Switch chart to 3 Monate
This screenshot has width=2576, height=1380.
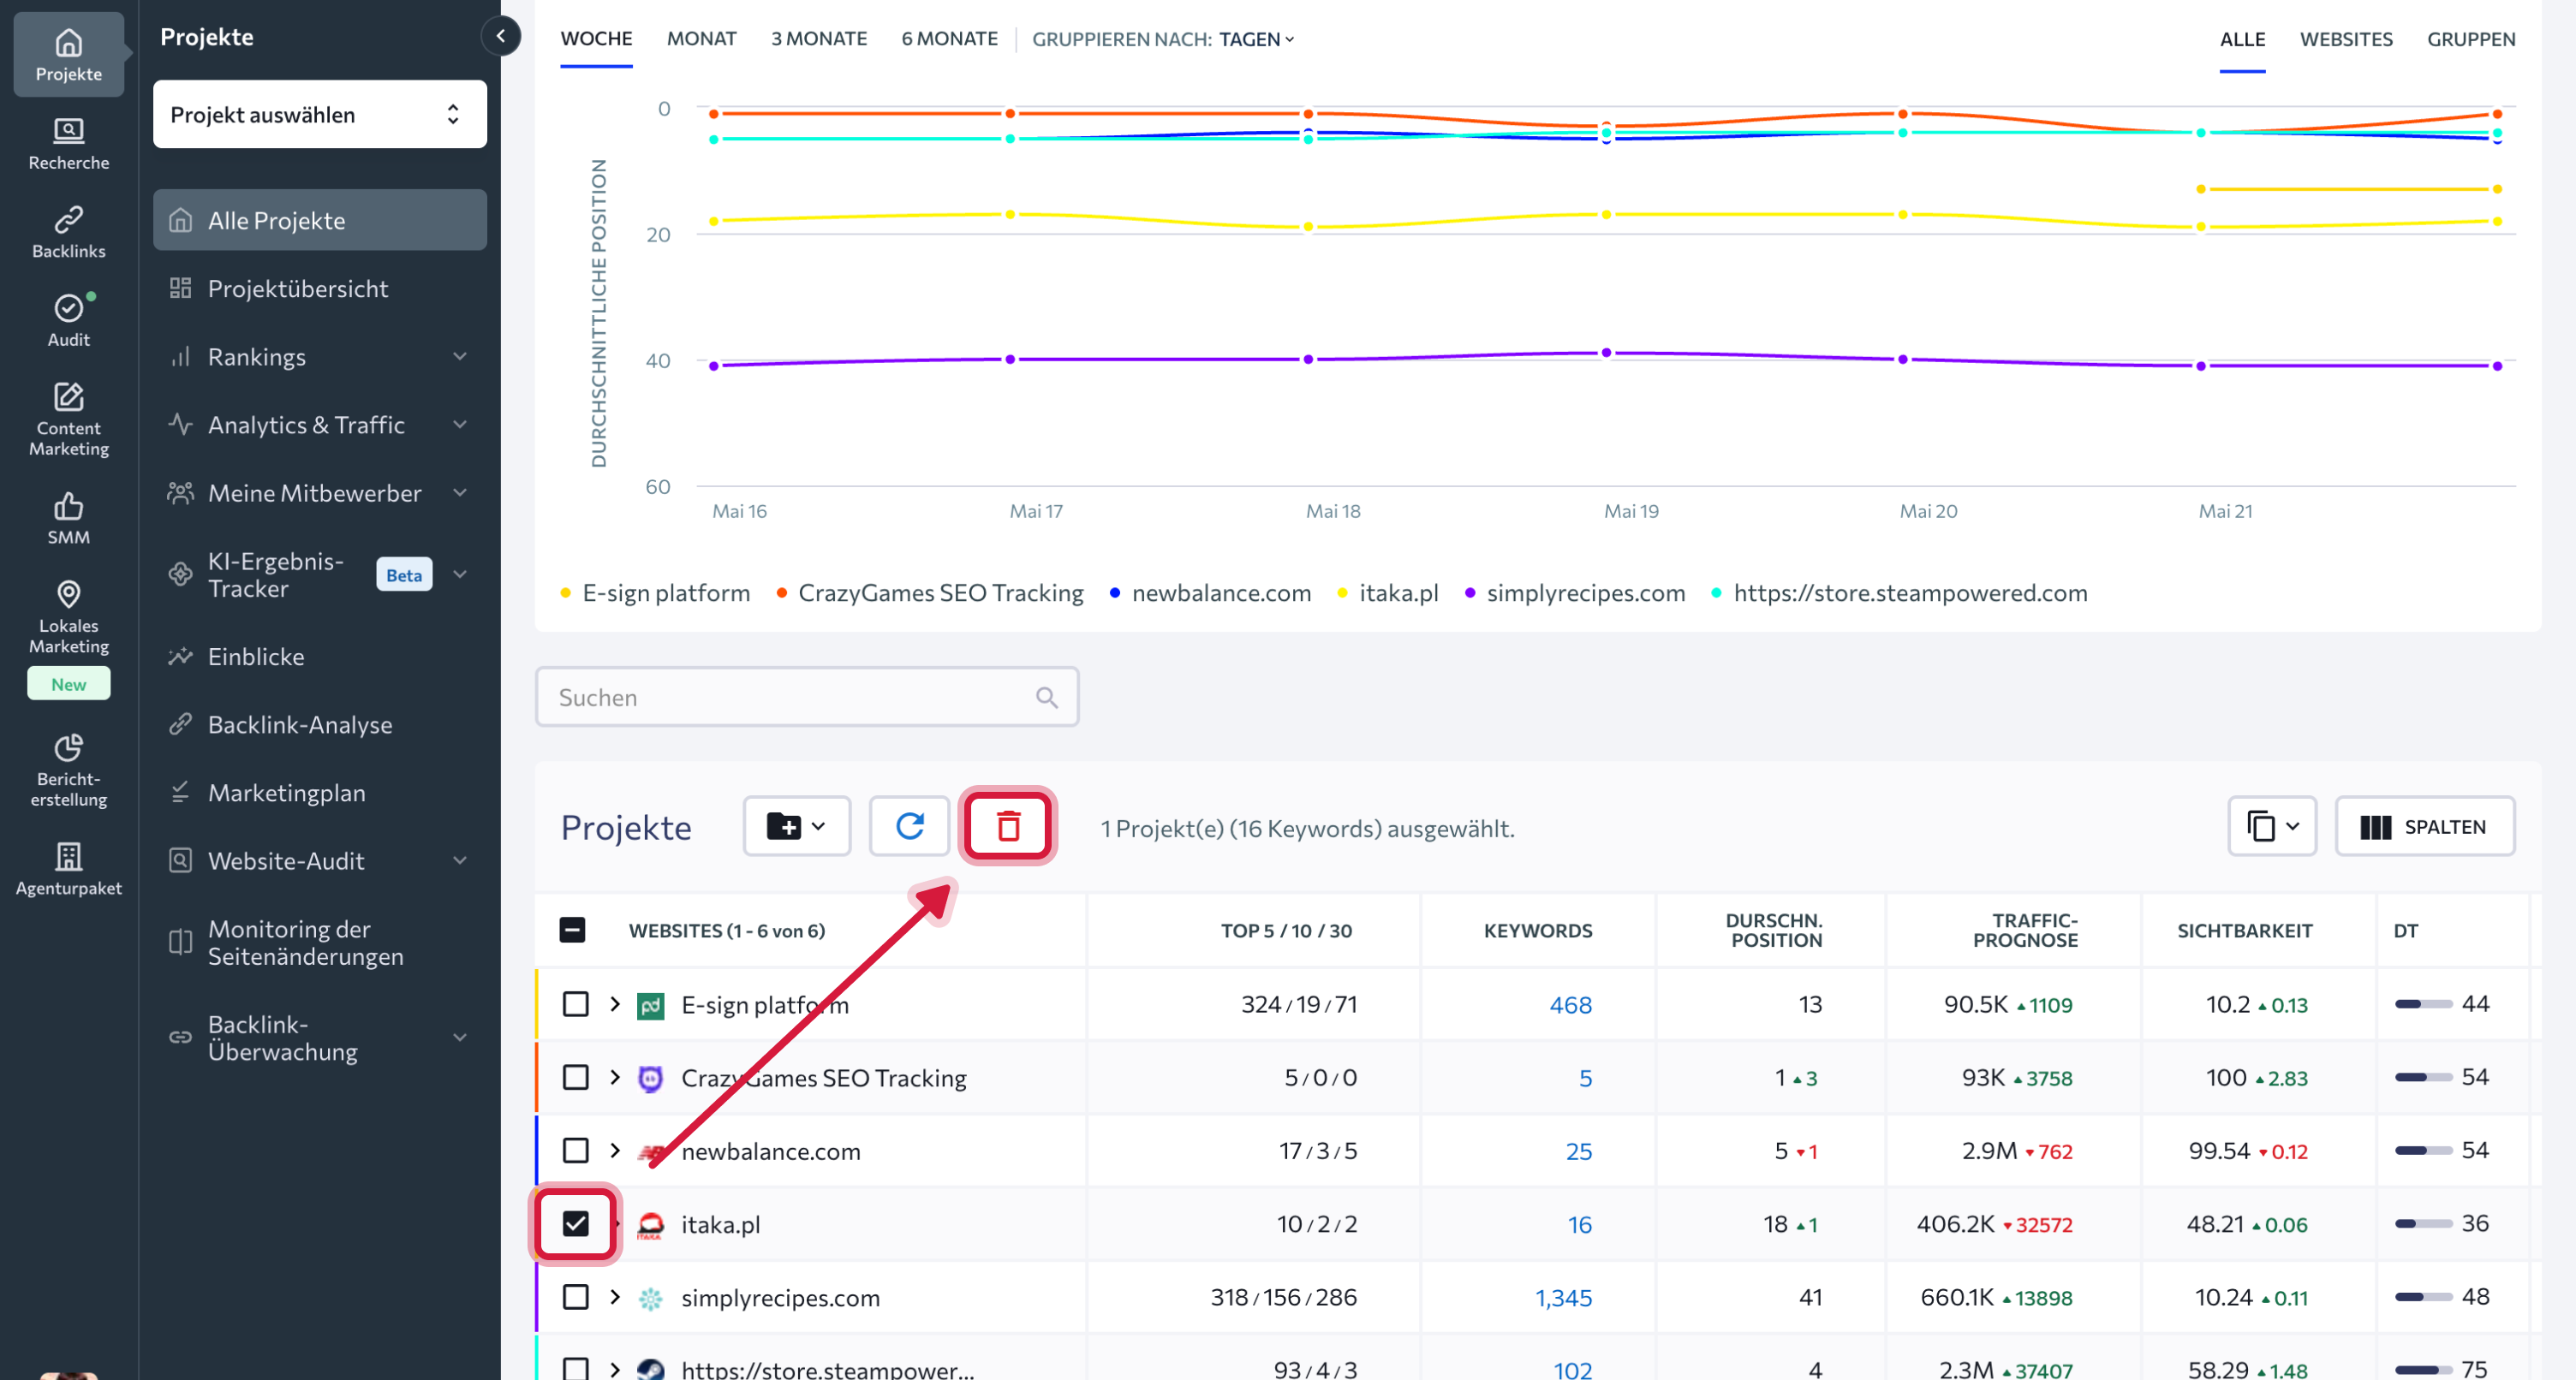point(818,39)
